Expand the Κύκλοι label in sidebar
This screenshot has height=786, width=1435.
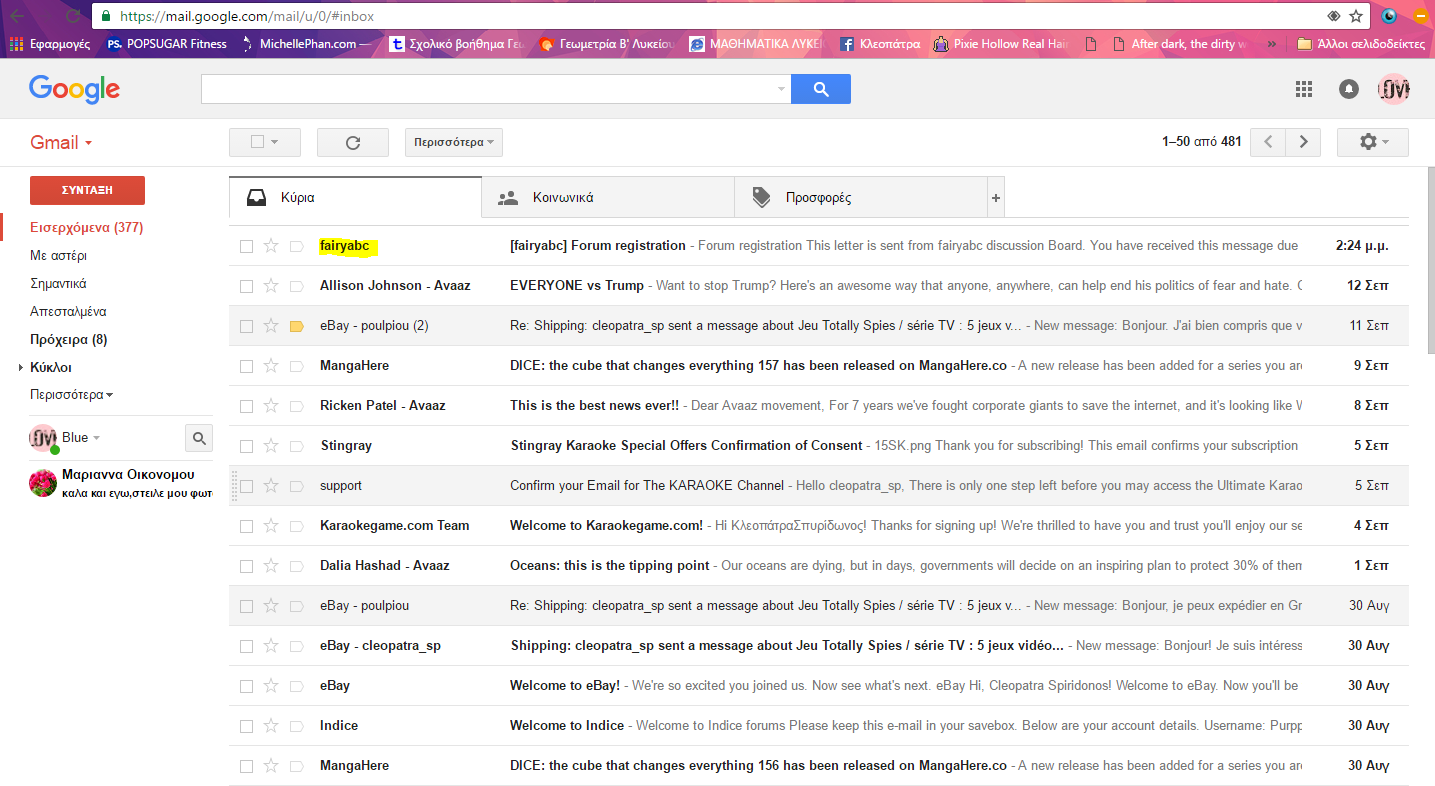(x=21, y=368)
